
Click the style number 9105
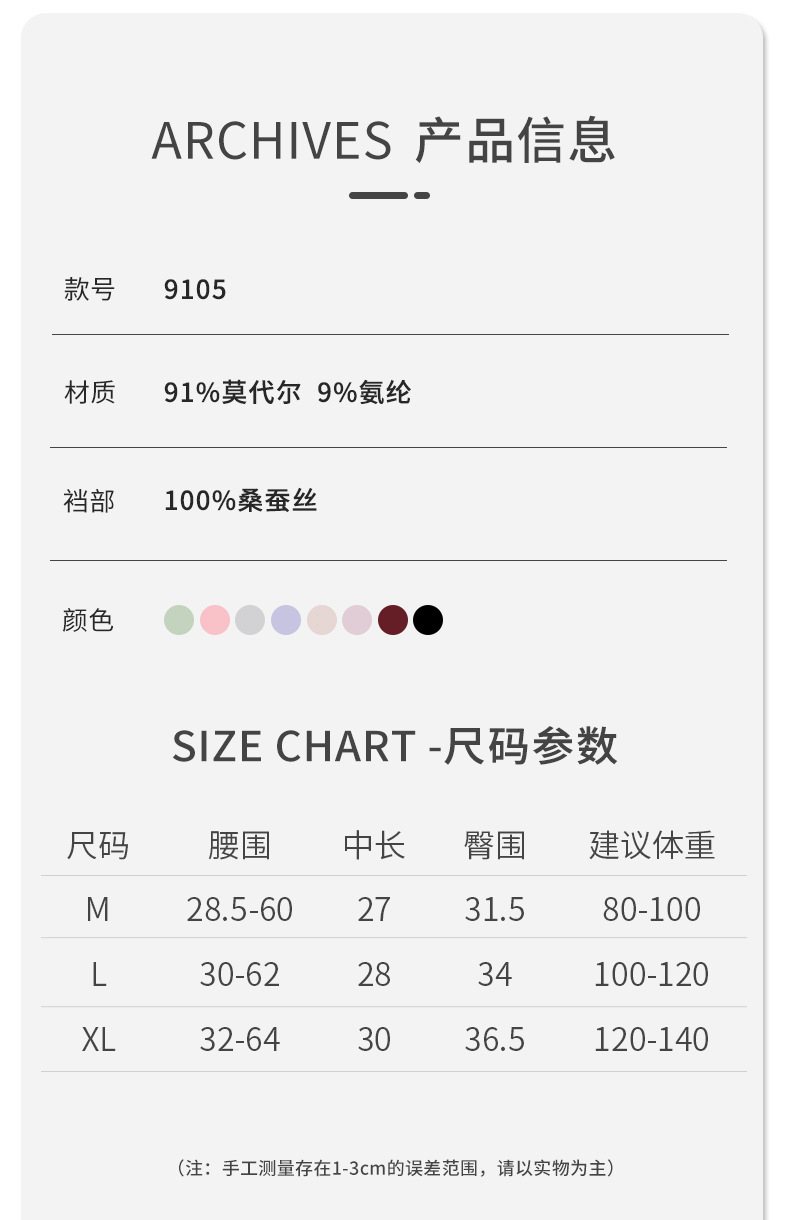coord(195,290)
